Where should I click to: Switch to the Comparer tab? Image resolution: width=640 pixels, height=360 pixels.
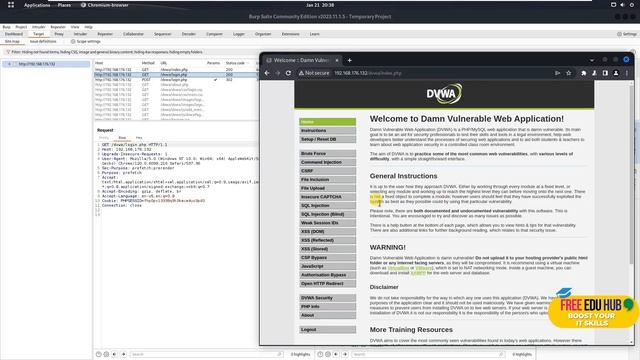point(214,34)
